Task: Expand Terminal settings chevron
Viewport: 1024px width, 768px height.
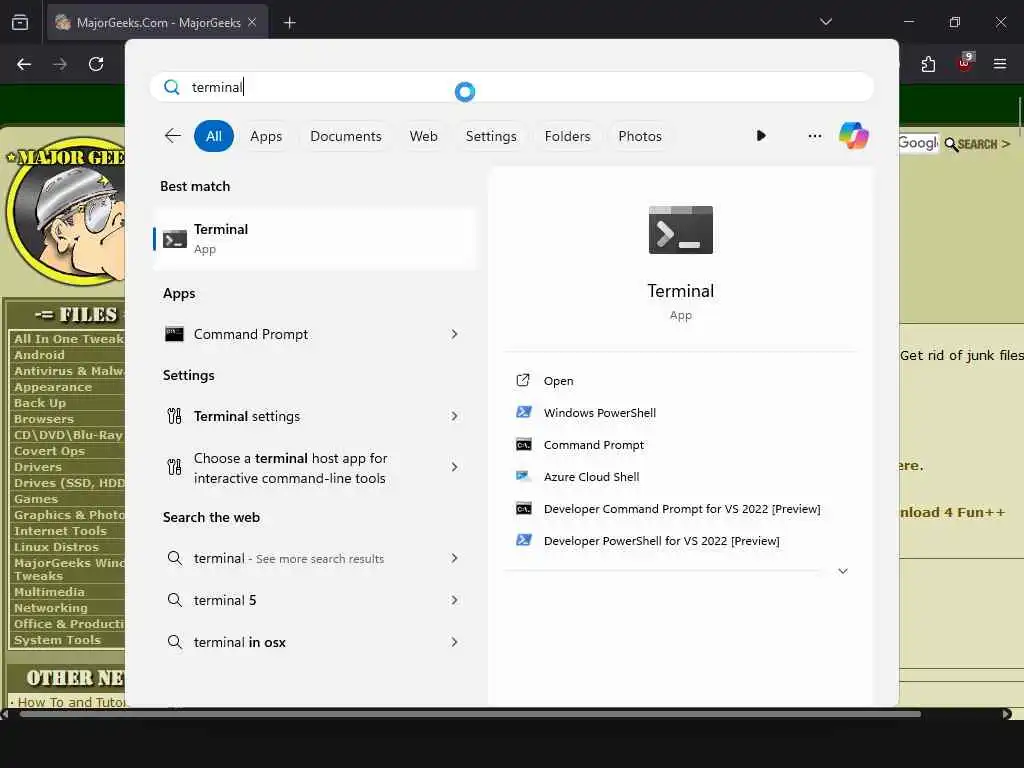Action: click(x=455, y=416)
